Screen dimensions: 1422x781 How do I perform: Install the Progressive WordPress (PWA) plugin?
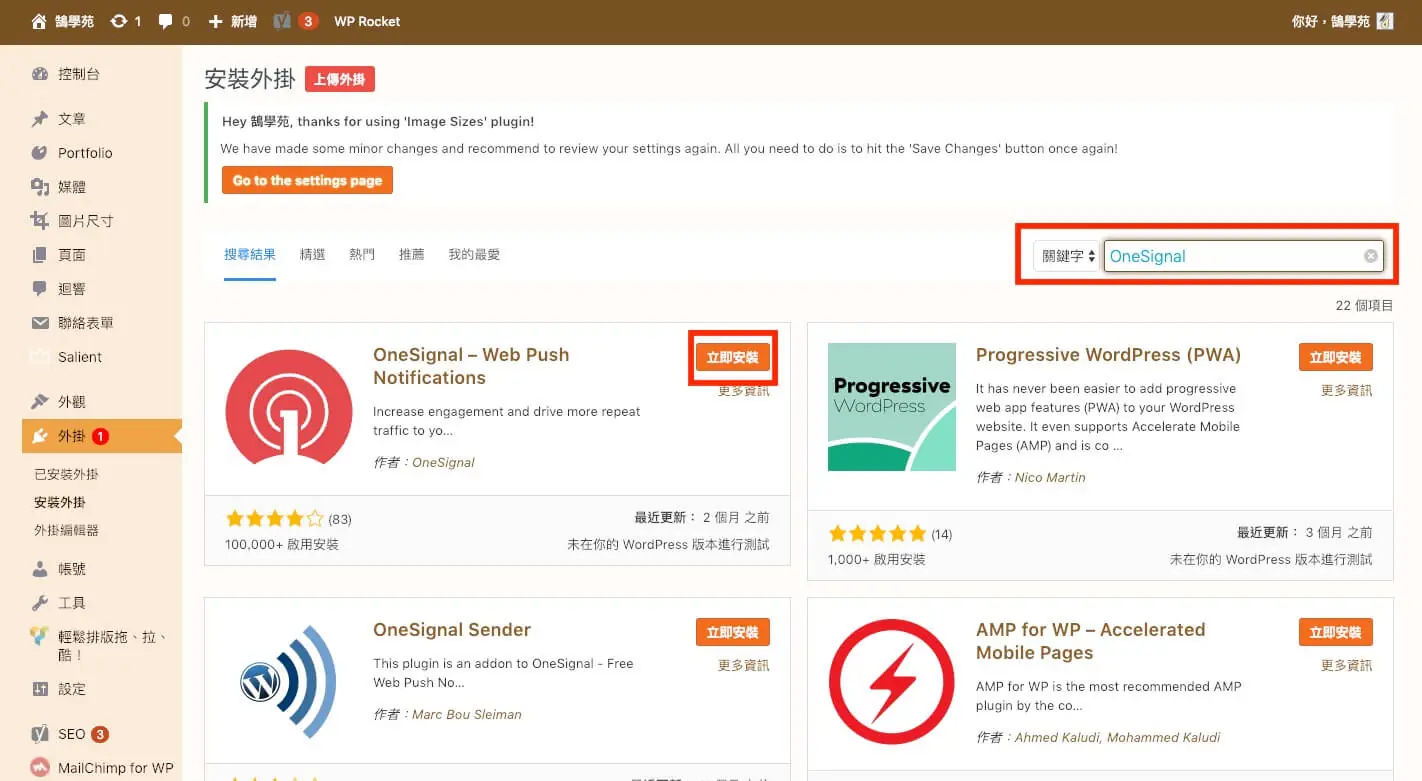(x=1336, y=357)
